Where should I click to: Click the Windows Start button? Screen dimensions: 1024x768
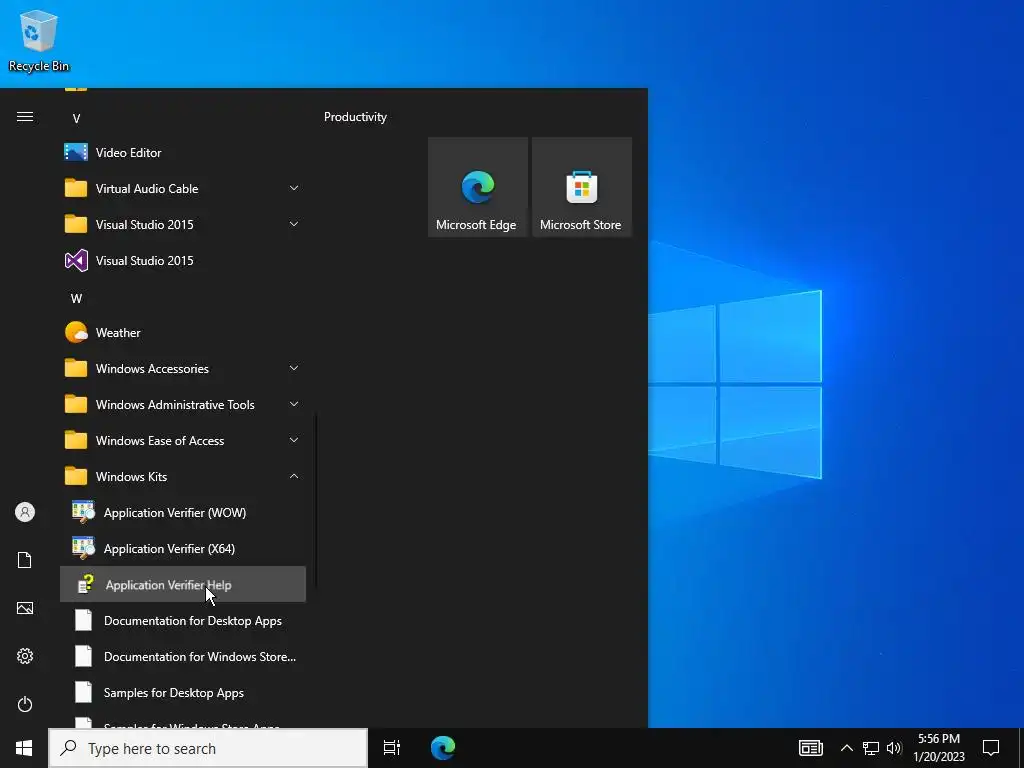[x=24, y=748]
